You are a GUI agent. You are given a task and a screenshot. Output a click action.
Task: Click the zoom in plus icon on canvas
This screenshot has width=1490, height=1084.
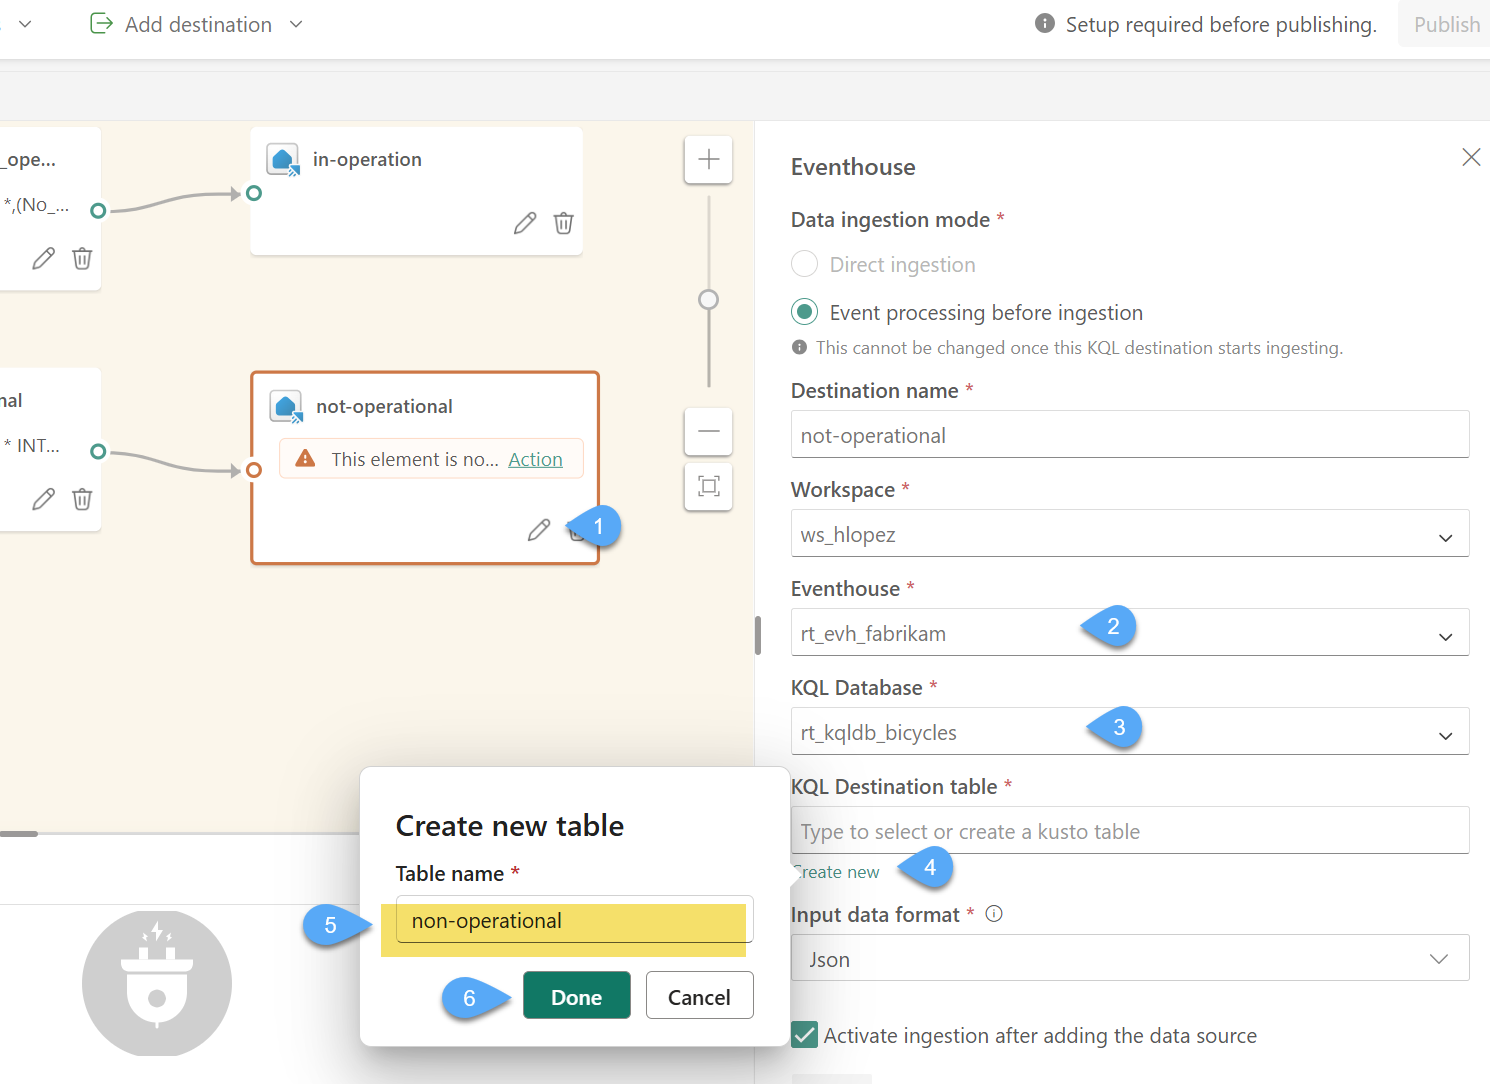708,160
